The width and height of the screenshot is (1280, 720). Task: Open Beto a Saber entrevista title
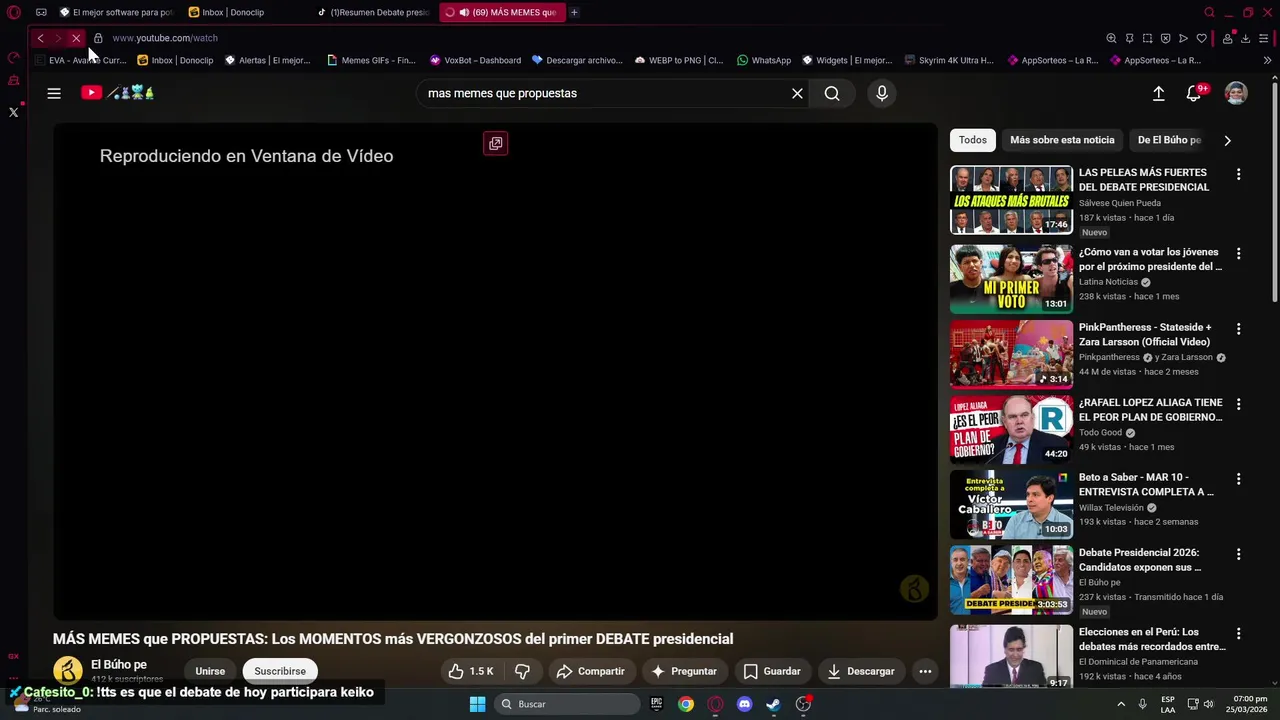click(x=1146, y=484)
